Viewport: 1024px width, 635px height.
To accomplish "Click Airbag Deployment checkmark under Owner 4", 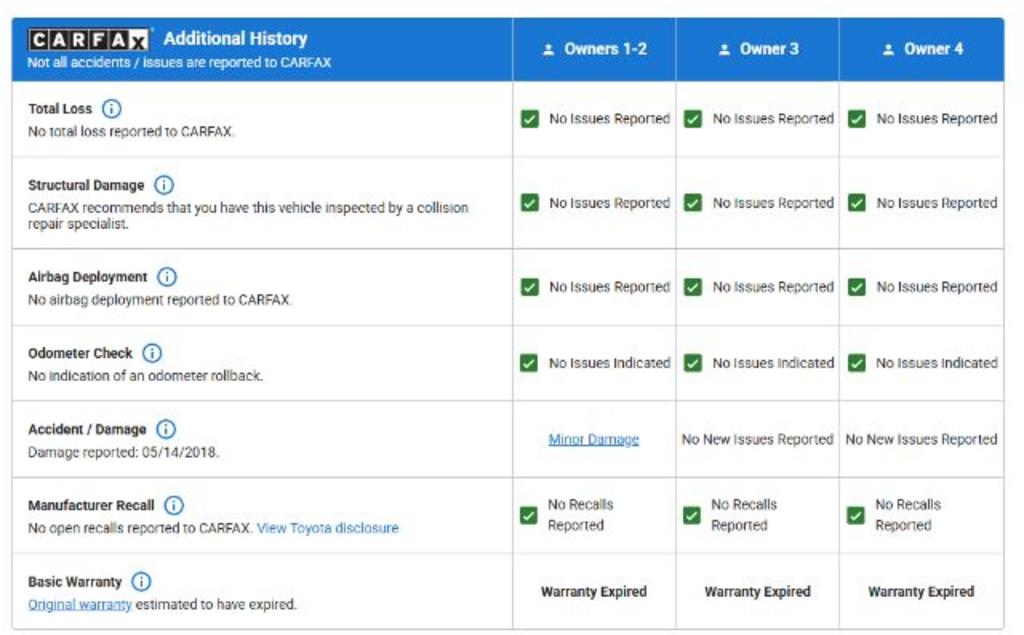I will pos(856,287).
